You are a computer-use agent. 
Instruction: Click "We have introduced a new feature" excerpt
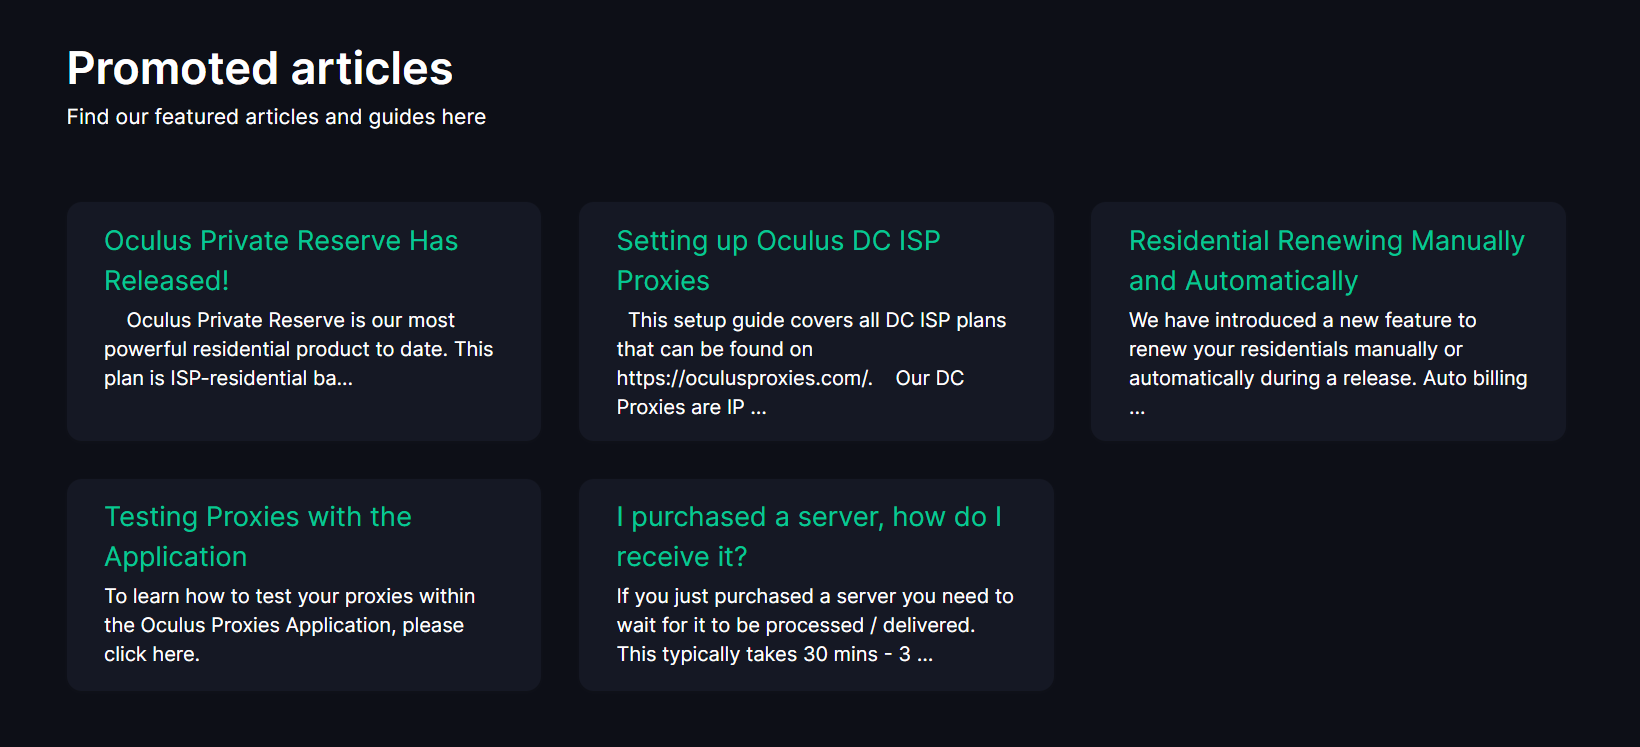point(1302,320)
